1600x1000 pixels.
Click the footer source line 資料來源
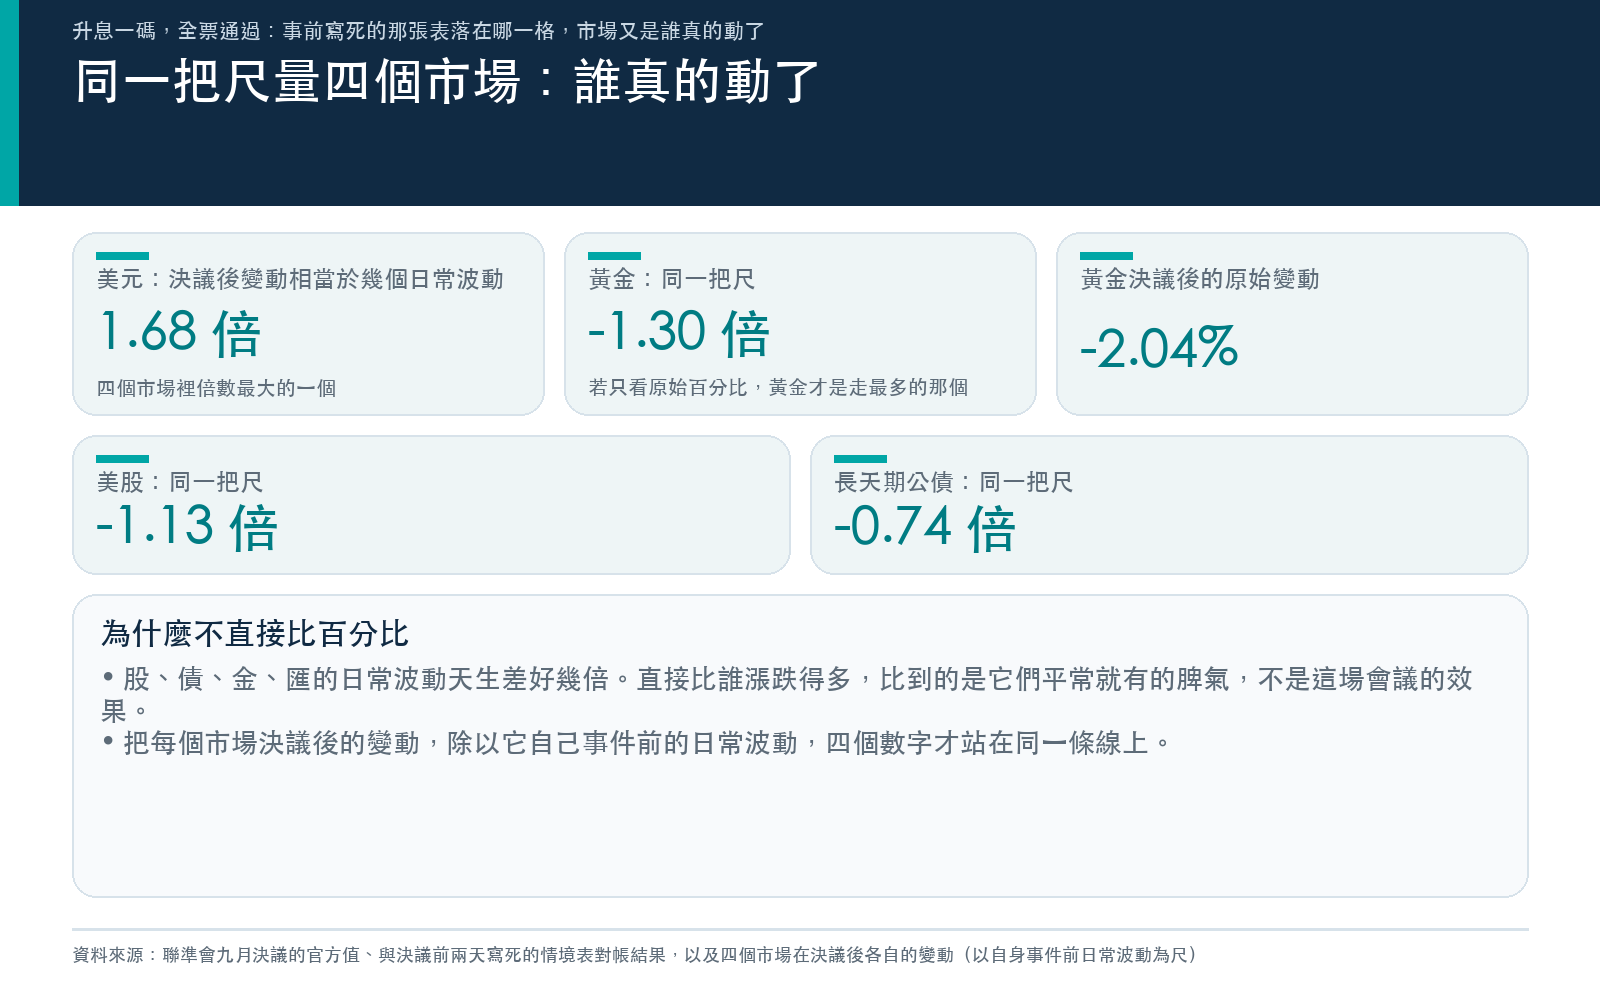635,955
